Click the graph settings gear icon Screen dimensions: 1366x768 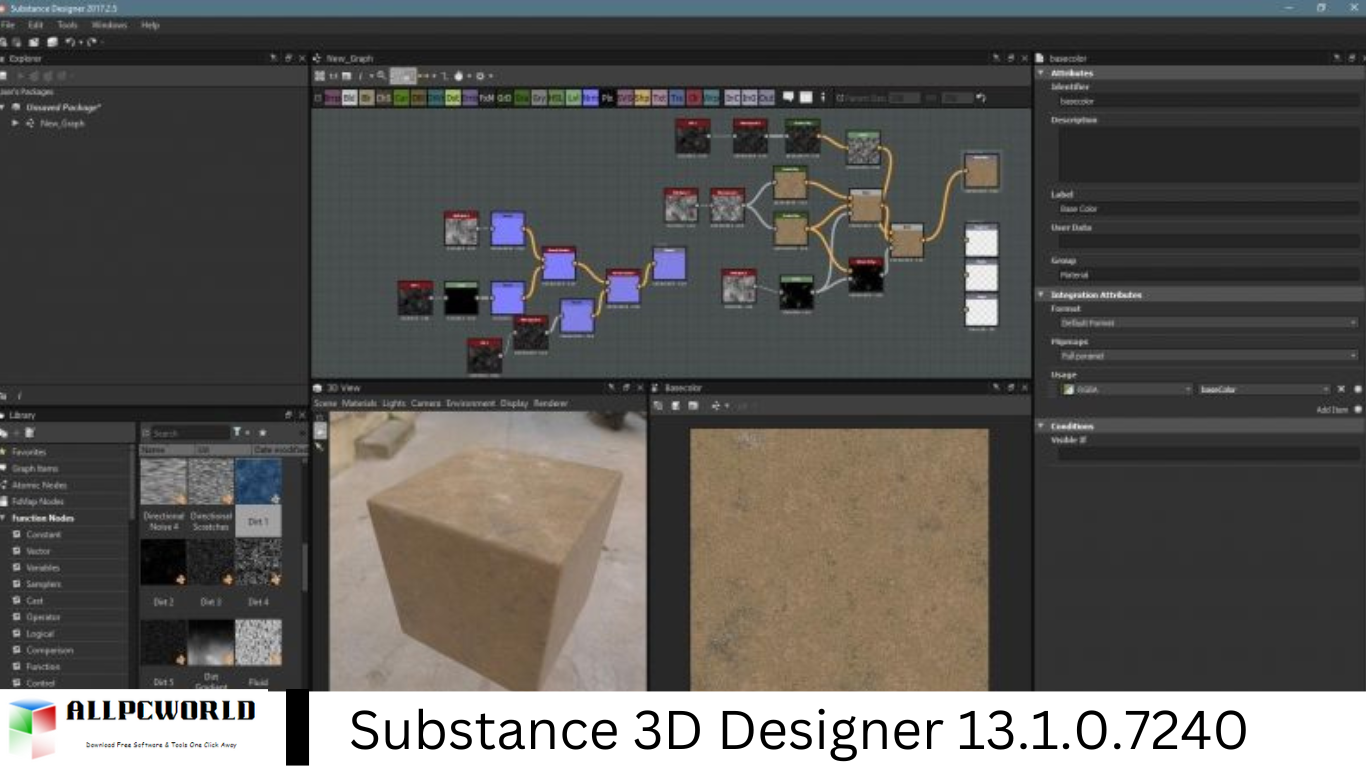[x=480, y=76]
